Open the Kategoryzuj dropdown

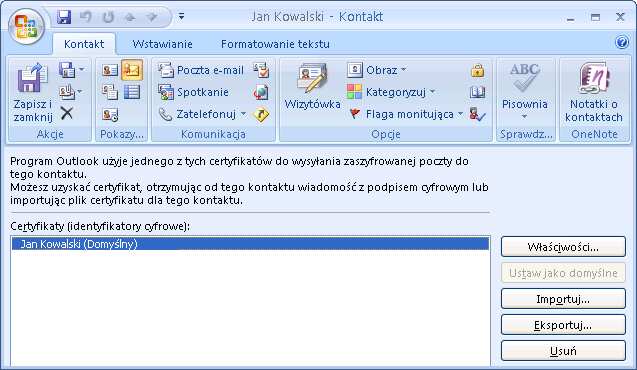tap(391, 92)
